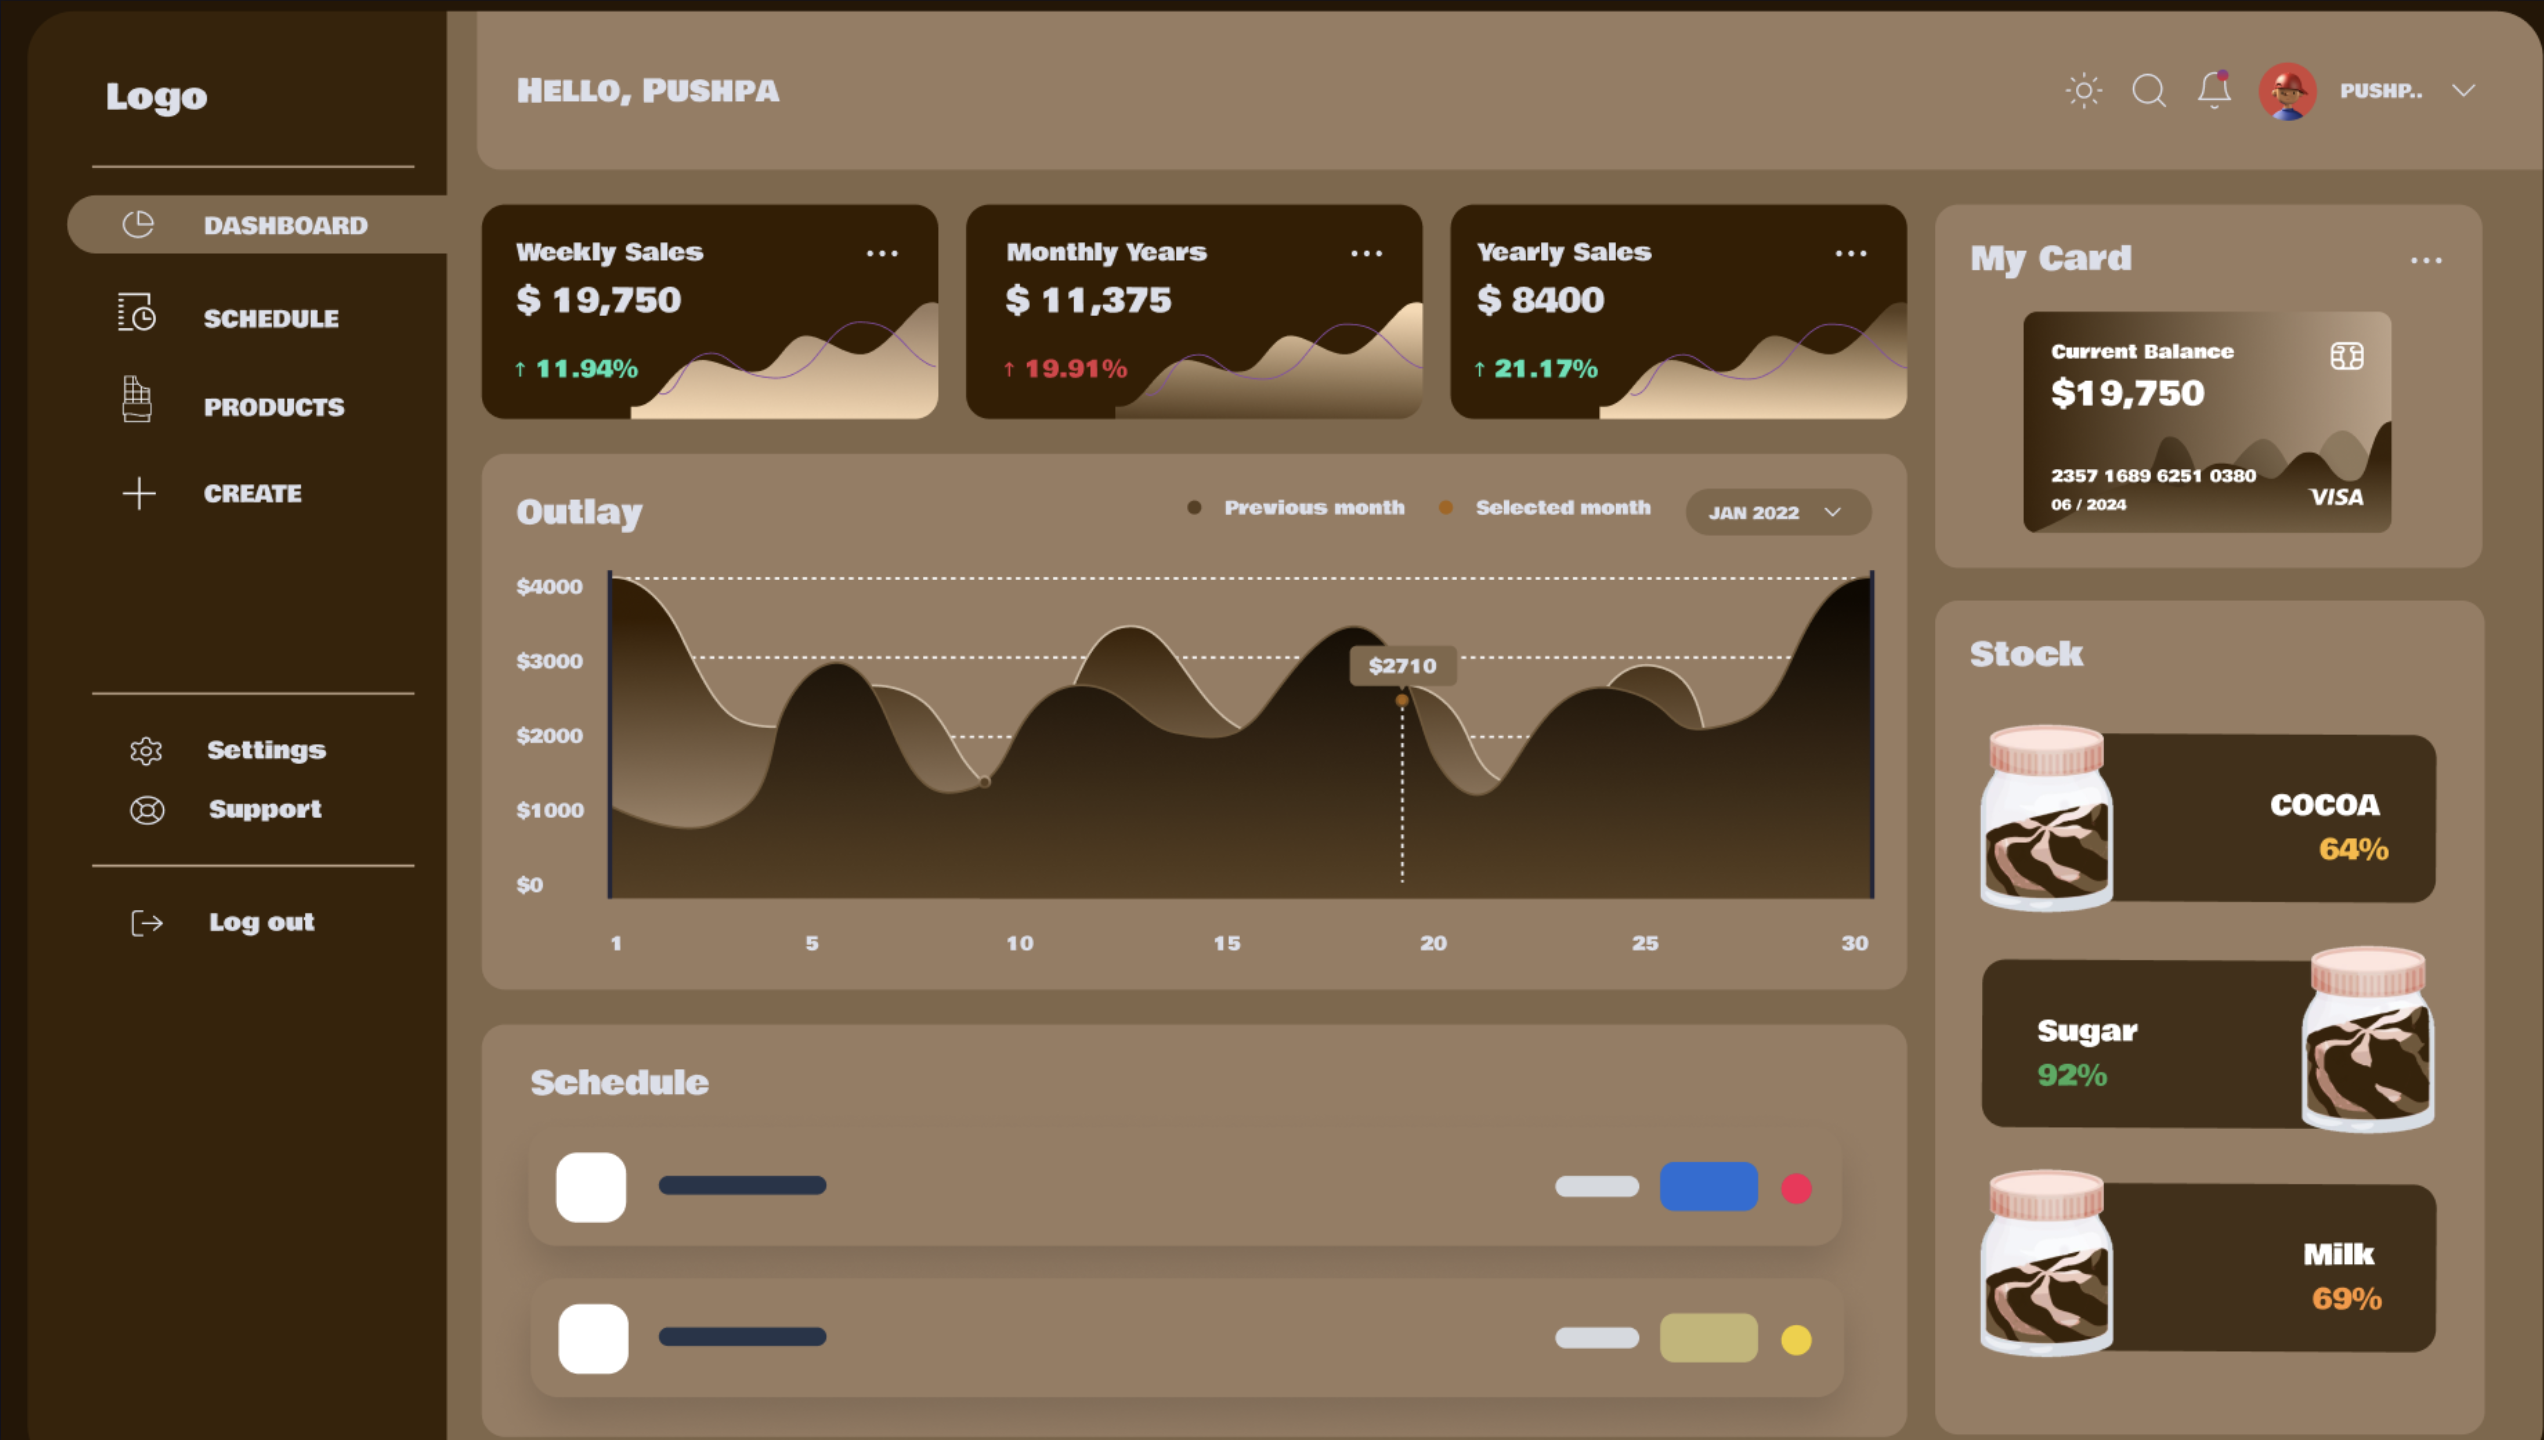Expand the Pushp.. profile dropdown chevron
This screenshot has width=2544, height=1440.
tap(2463, 91)
